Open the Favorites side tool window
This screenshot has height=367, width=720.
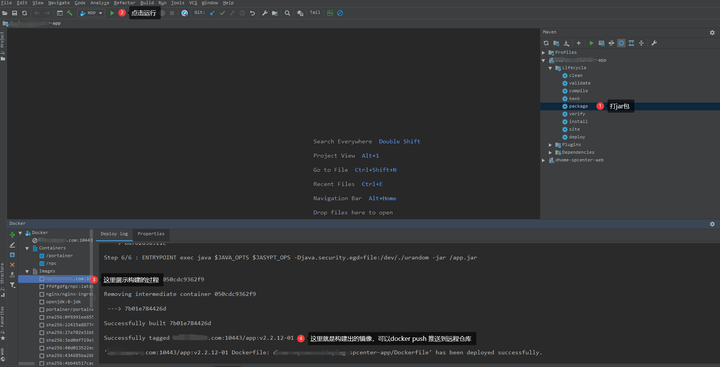pos(3,323)
